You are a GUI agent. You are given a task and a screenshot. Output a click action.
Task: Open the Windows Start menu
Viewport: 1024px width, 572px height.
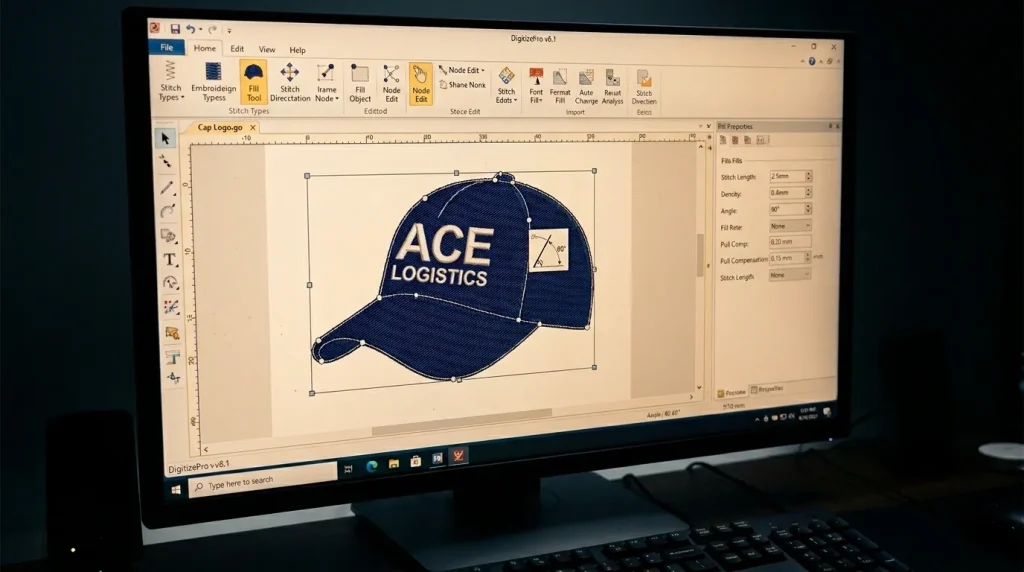click(x=176, y=490)
